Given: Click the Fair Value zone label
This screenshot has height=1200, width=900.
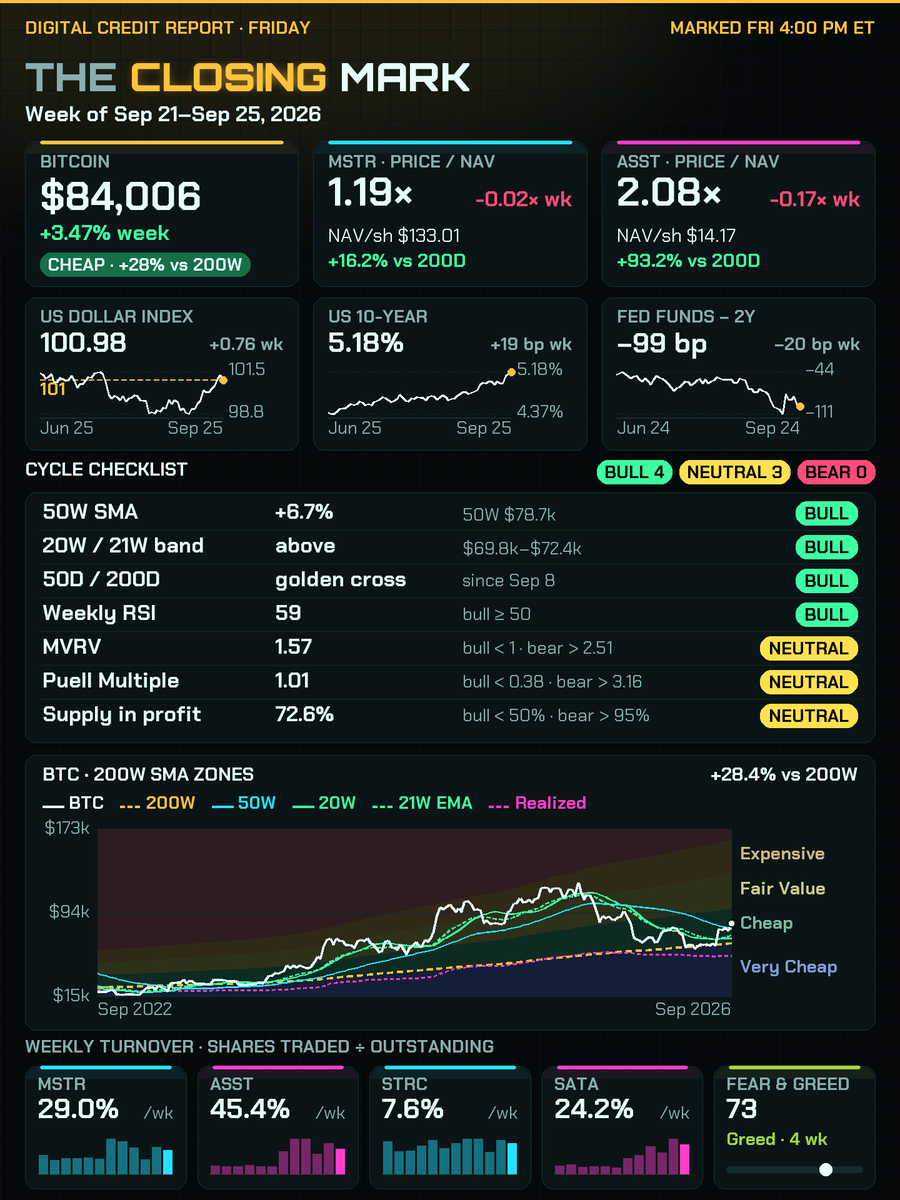Looking at the screenshot, I should [x=783, y=888].
